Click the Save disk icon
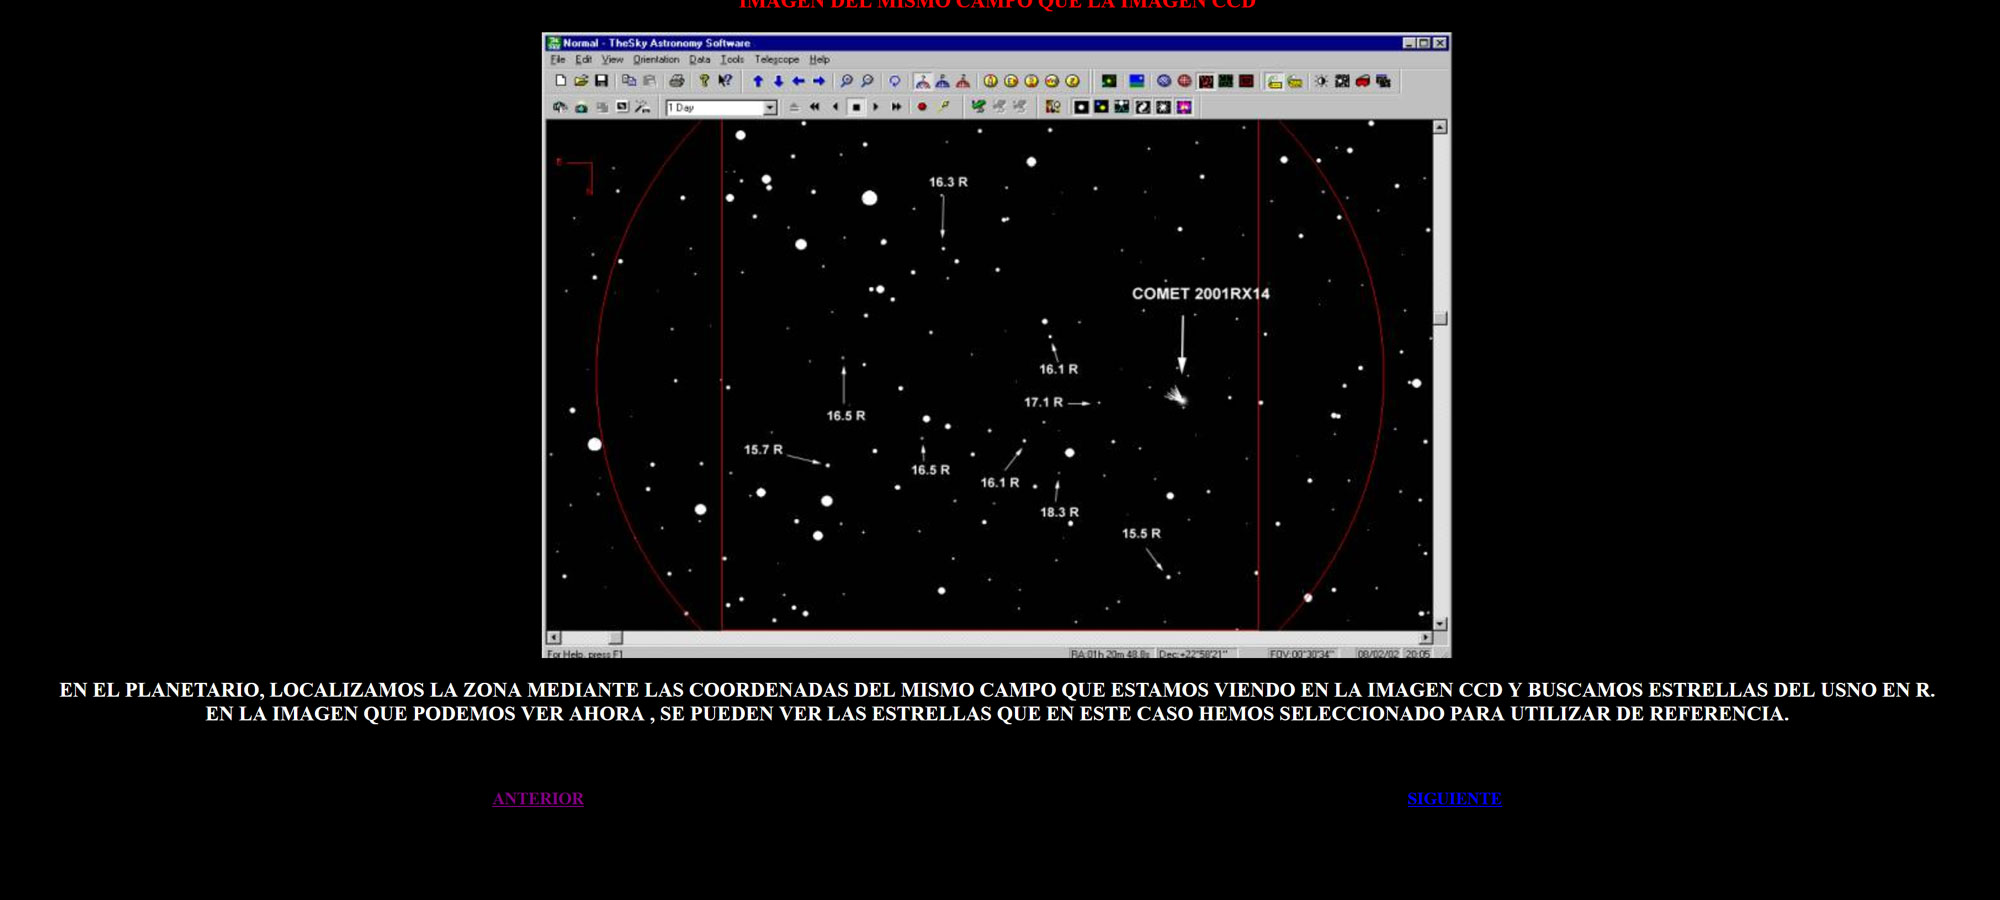The image size is (2000, 900). (x=601, y=81)
